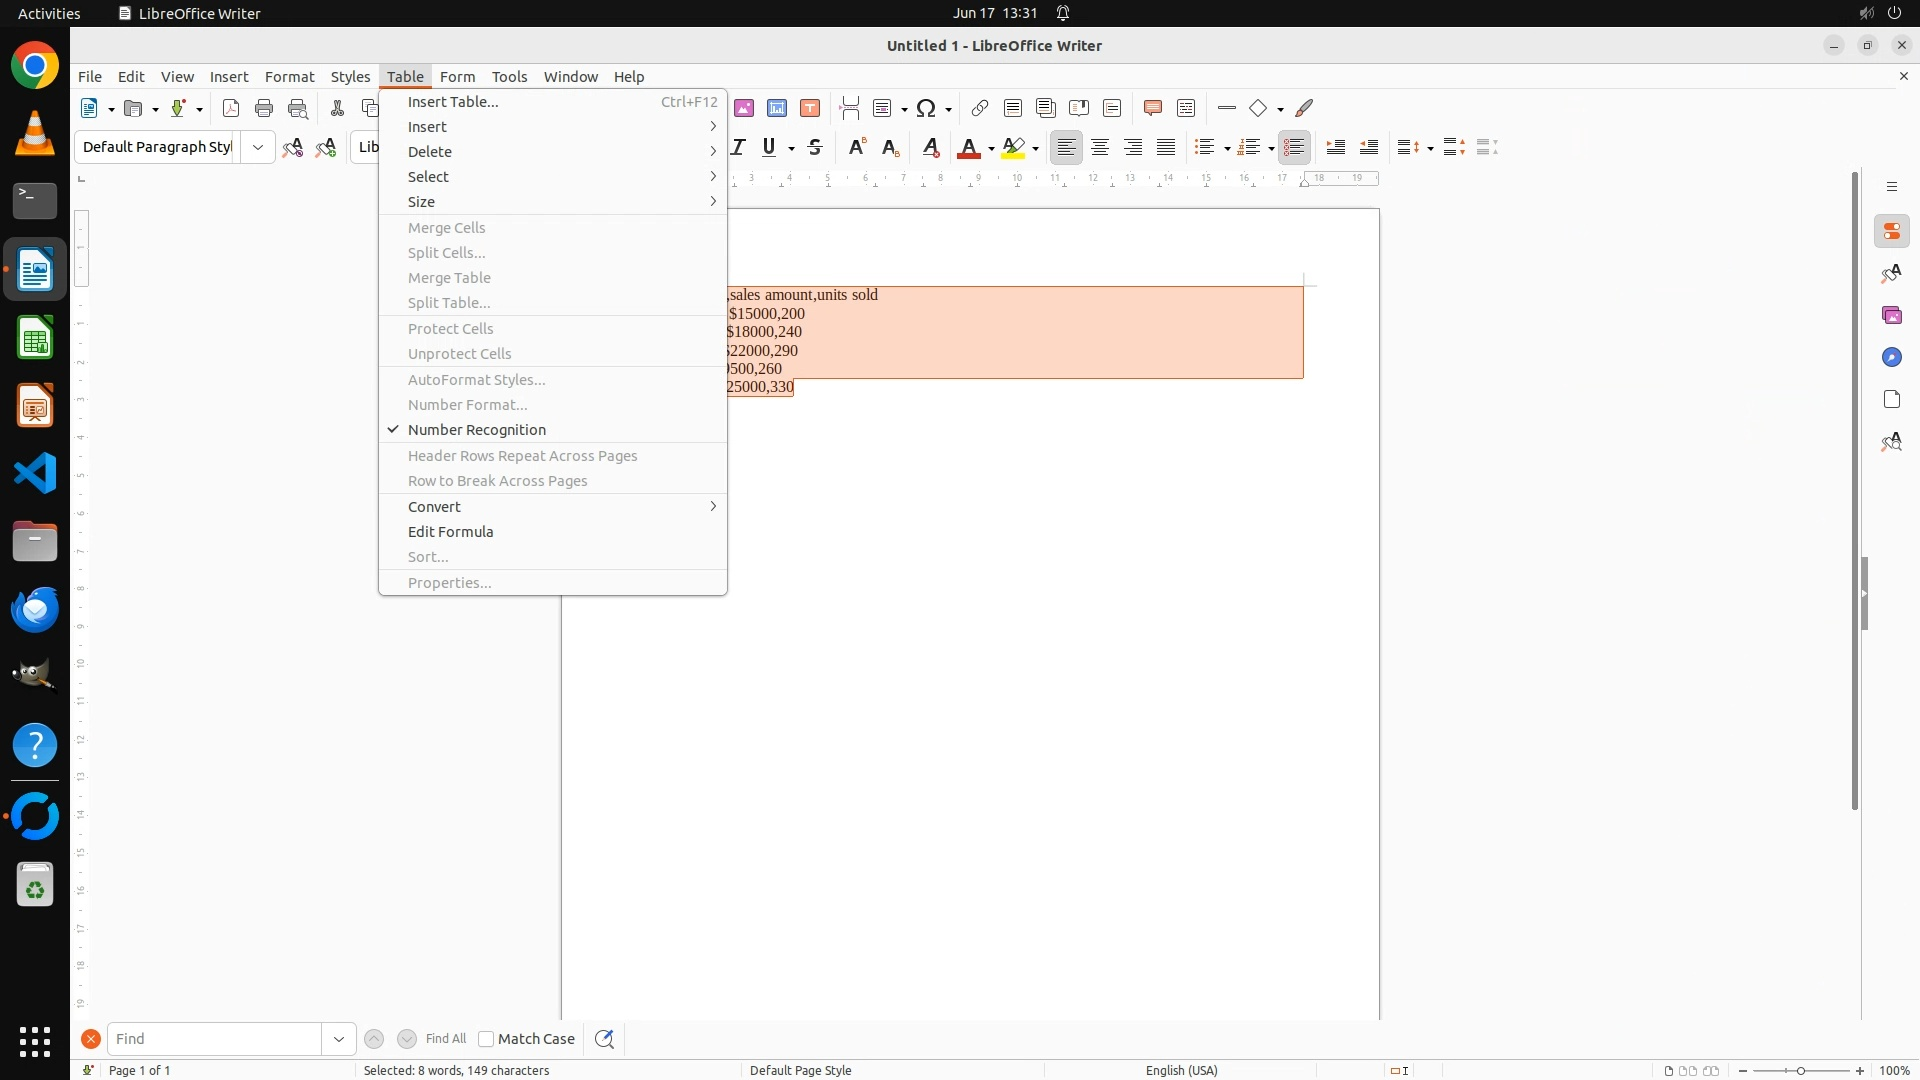Click the Clear Direct Formatting icon
This screenshot has height=1080, width=1920.
[x=931, y=147]
